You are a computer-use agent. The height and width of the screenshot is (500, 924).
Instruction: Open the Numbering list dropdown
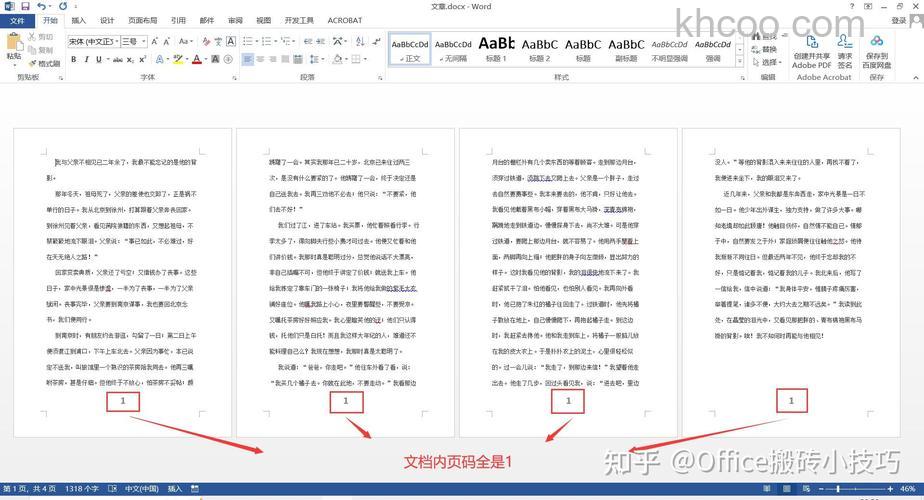[276, 41]
